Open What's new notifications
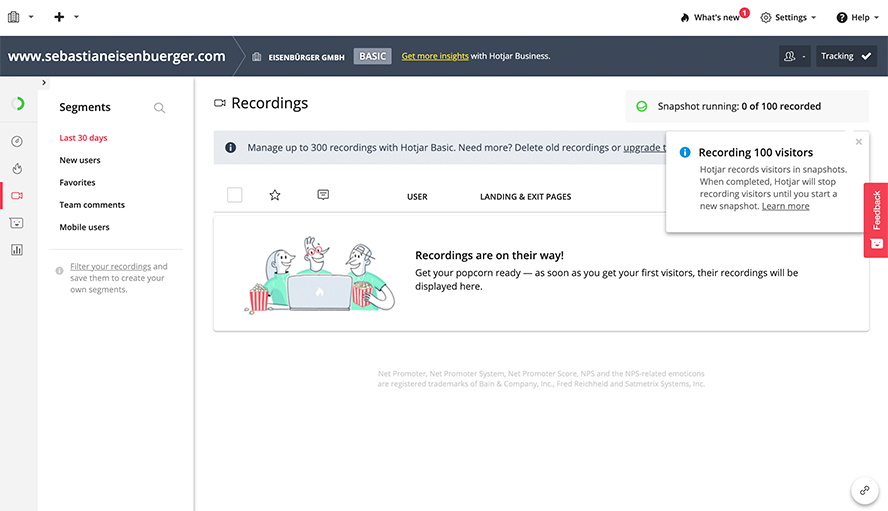888x511 pixels. pos(714,17)
